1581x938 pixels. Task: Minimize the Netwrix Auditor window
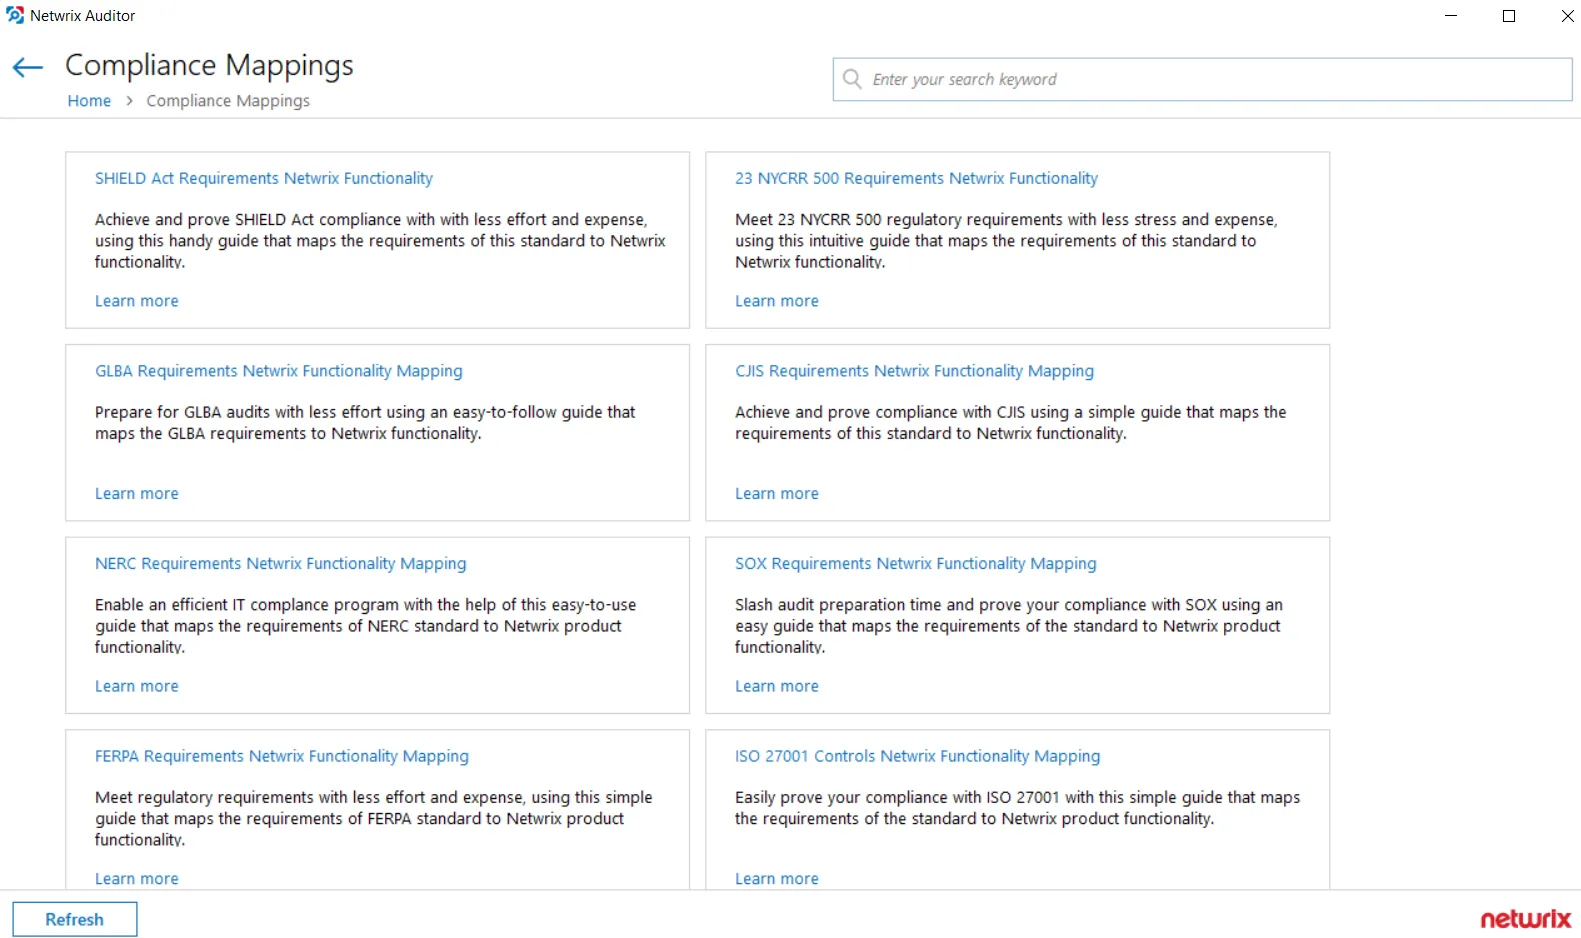coord(1451,16)
